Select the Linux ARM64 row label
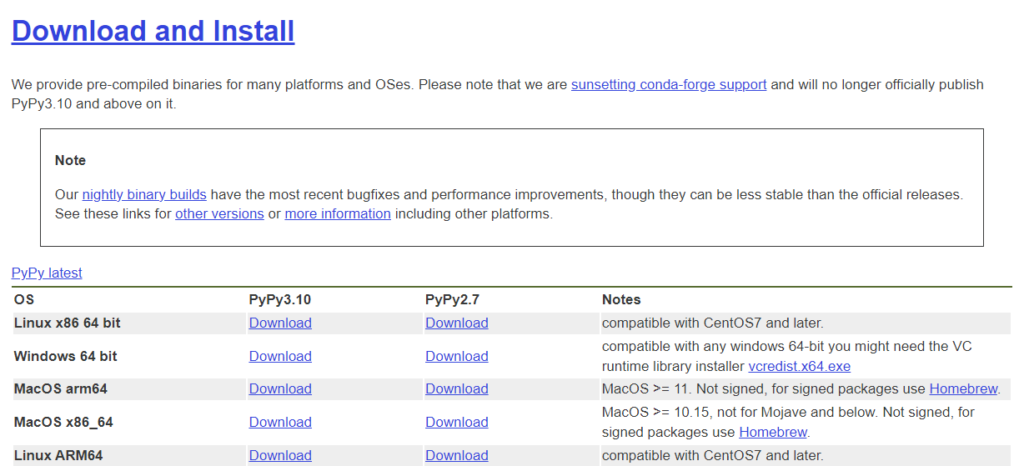 [58, 456]
